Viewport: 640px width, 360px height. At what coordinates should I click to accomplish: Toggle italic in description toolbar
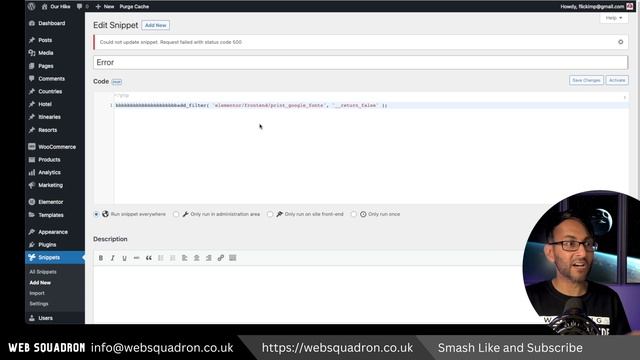113,258
